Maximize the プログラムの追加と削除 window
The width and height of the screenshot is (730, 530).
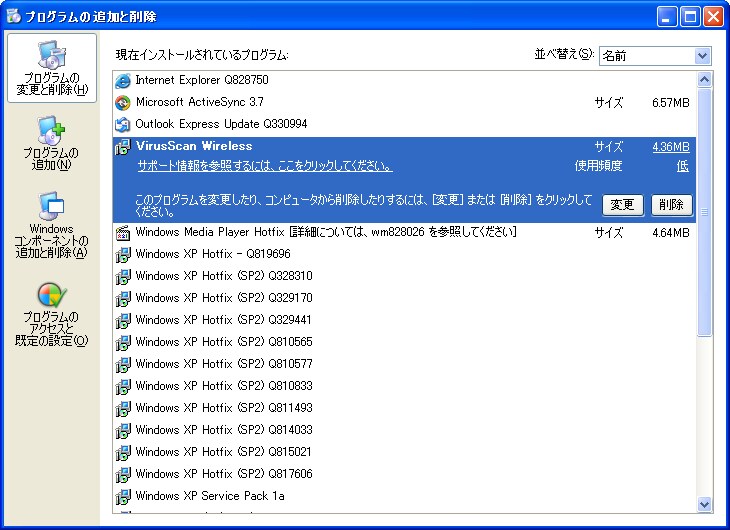tap(690, 17)
